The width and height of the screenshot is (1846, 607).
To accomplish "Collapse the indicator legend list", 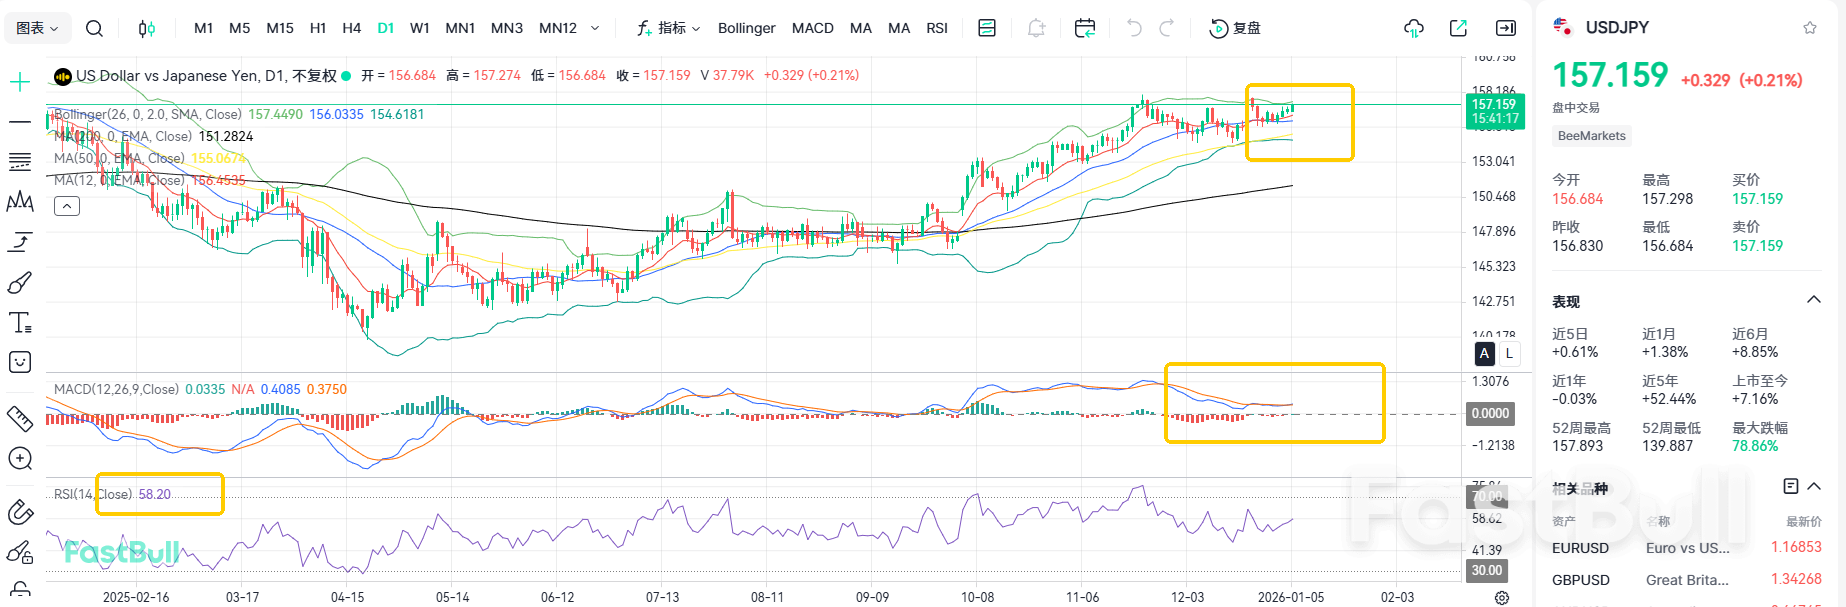I will coord(67,206).
